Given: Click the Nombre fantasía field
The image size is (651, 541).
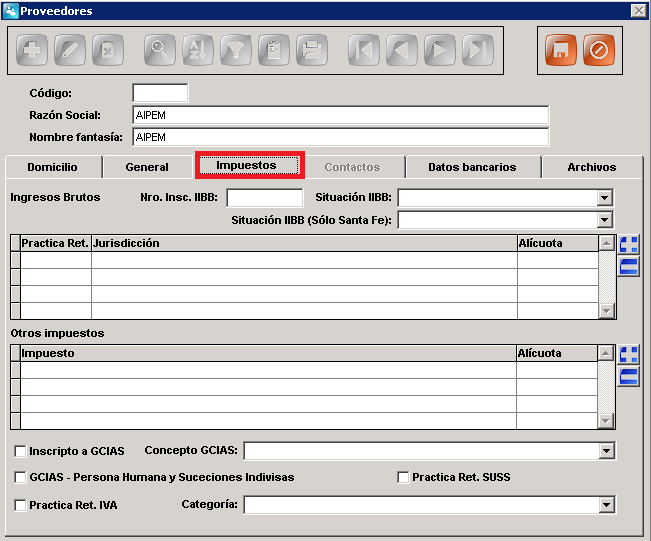Looking at the screenshot, I should 341,137.
